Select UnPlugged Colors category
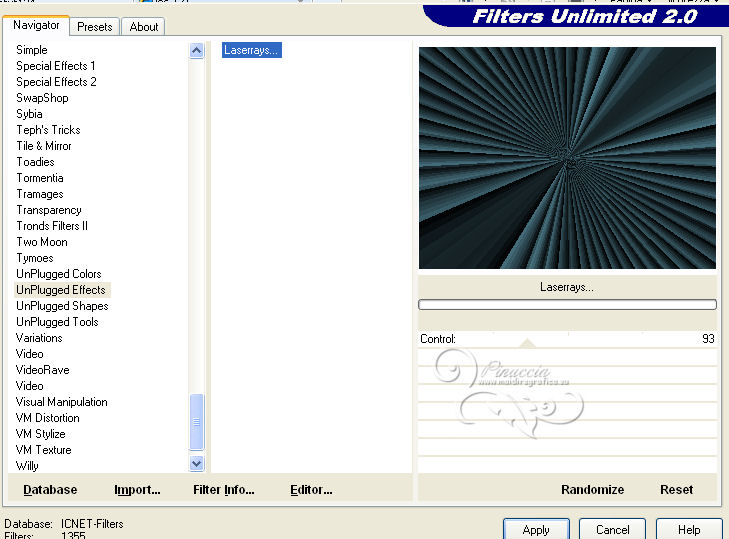The image size is (729, 539). click(59, 274)
